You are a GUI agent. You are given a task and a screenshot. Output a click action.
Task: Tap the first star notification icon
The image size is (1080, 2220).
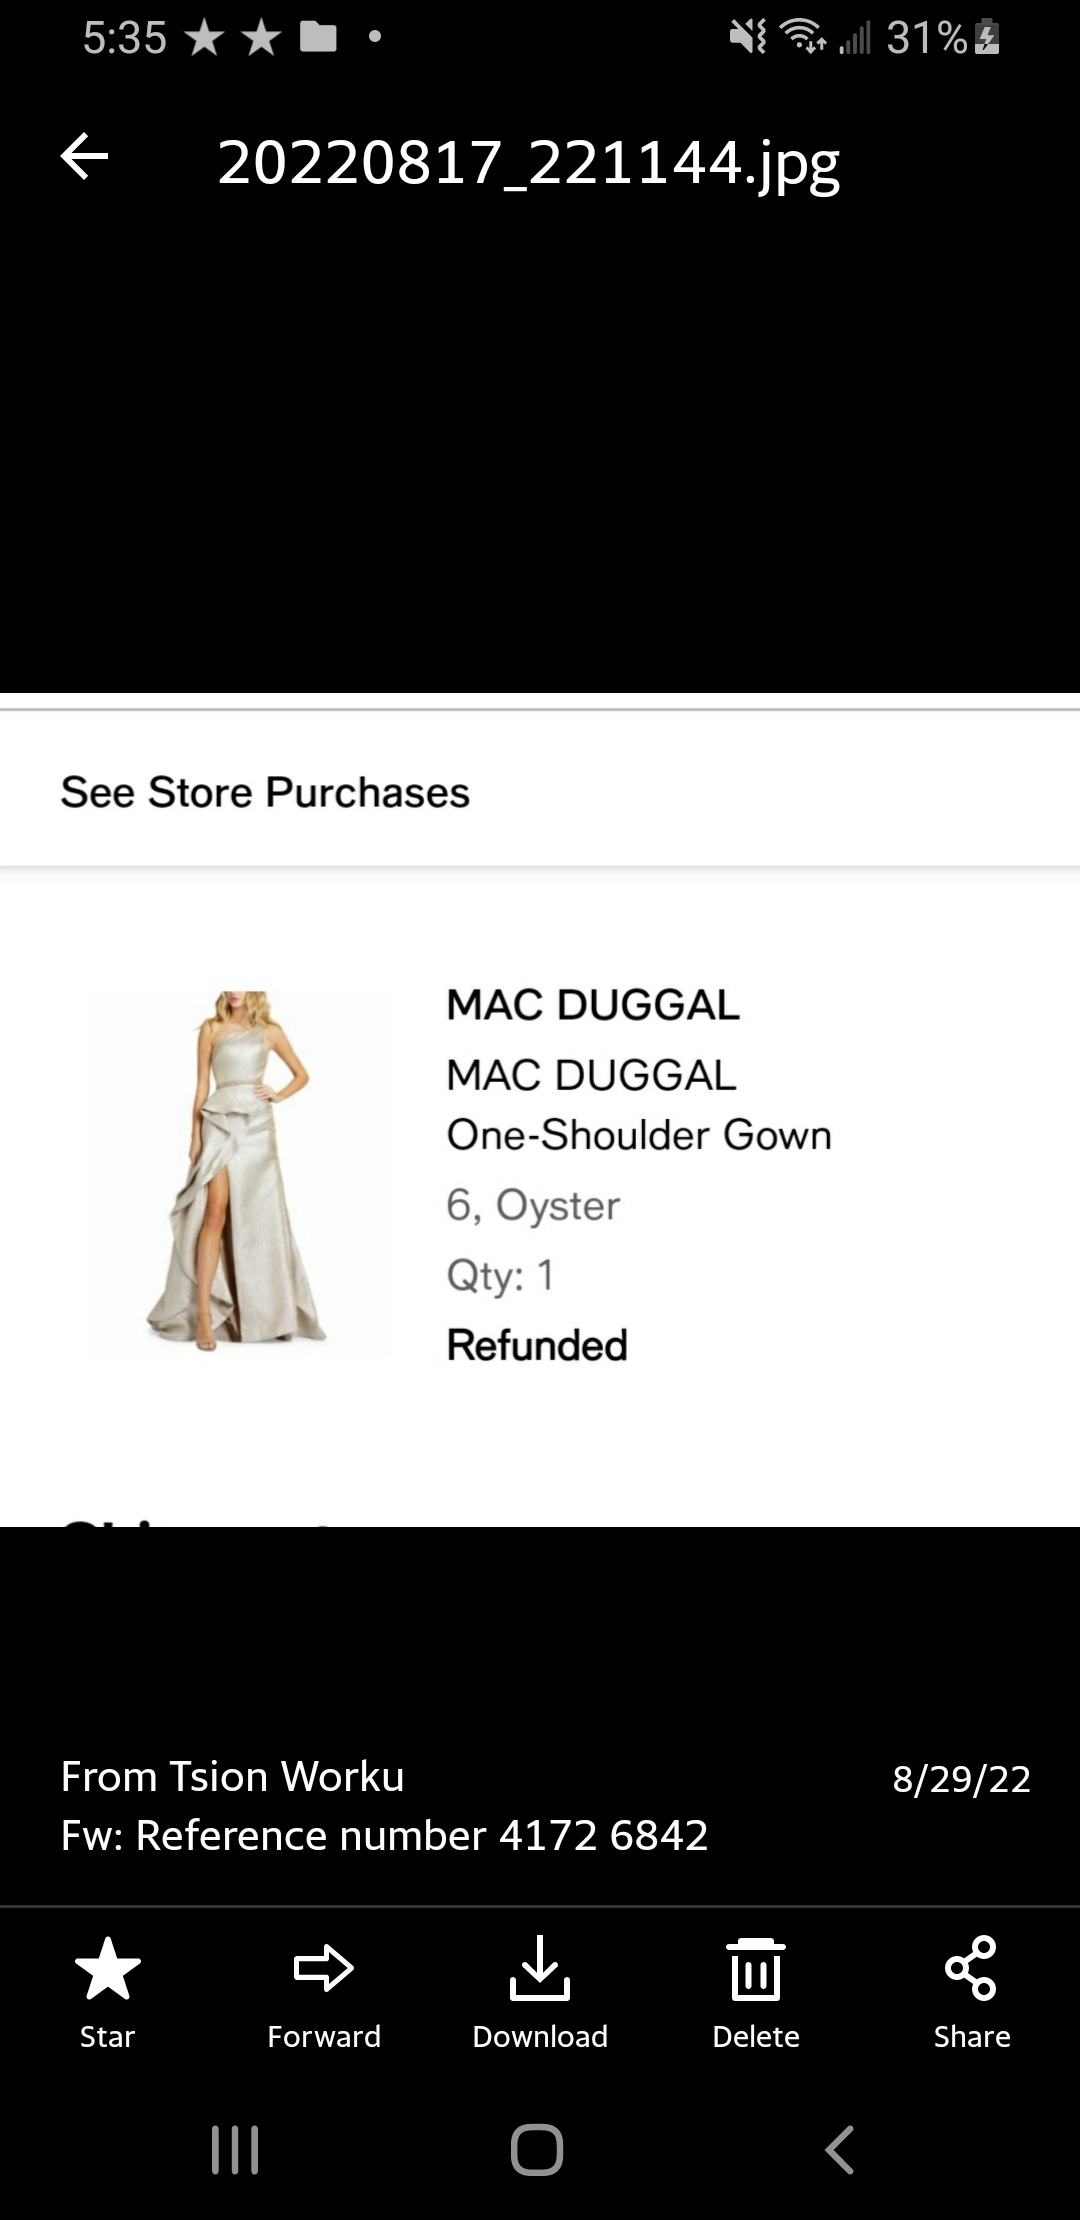pyautogui.click(x=205, y=38)
